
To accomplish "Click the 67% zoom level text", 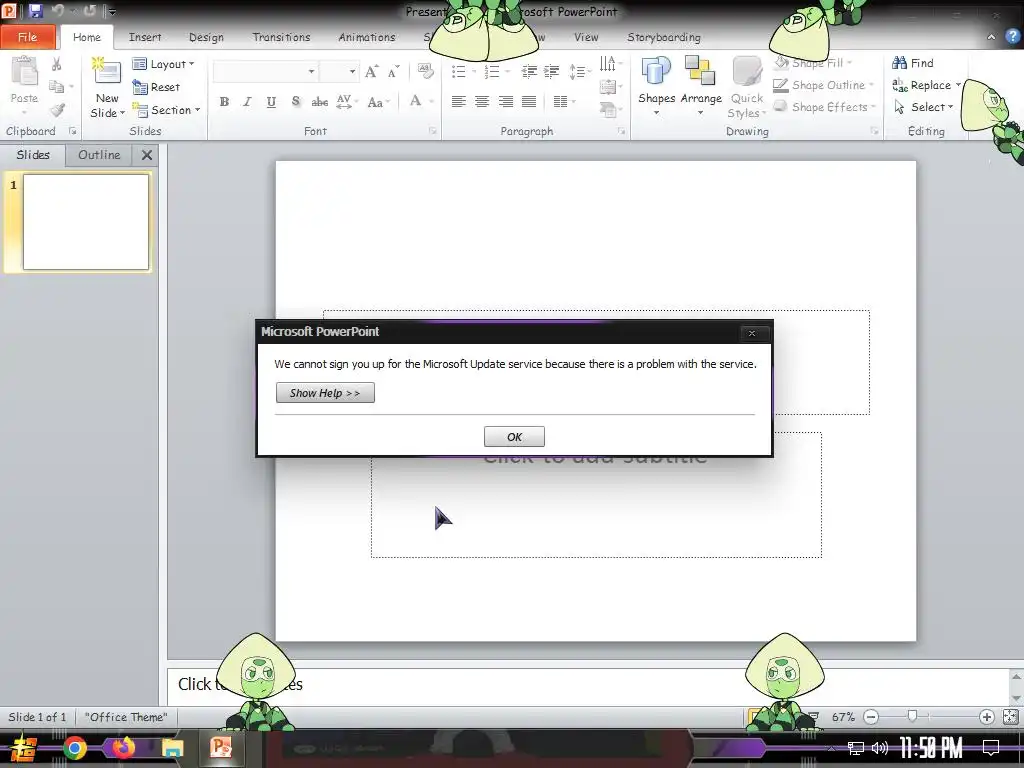I will pyautogui.click(x=843, y=716).
